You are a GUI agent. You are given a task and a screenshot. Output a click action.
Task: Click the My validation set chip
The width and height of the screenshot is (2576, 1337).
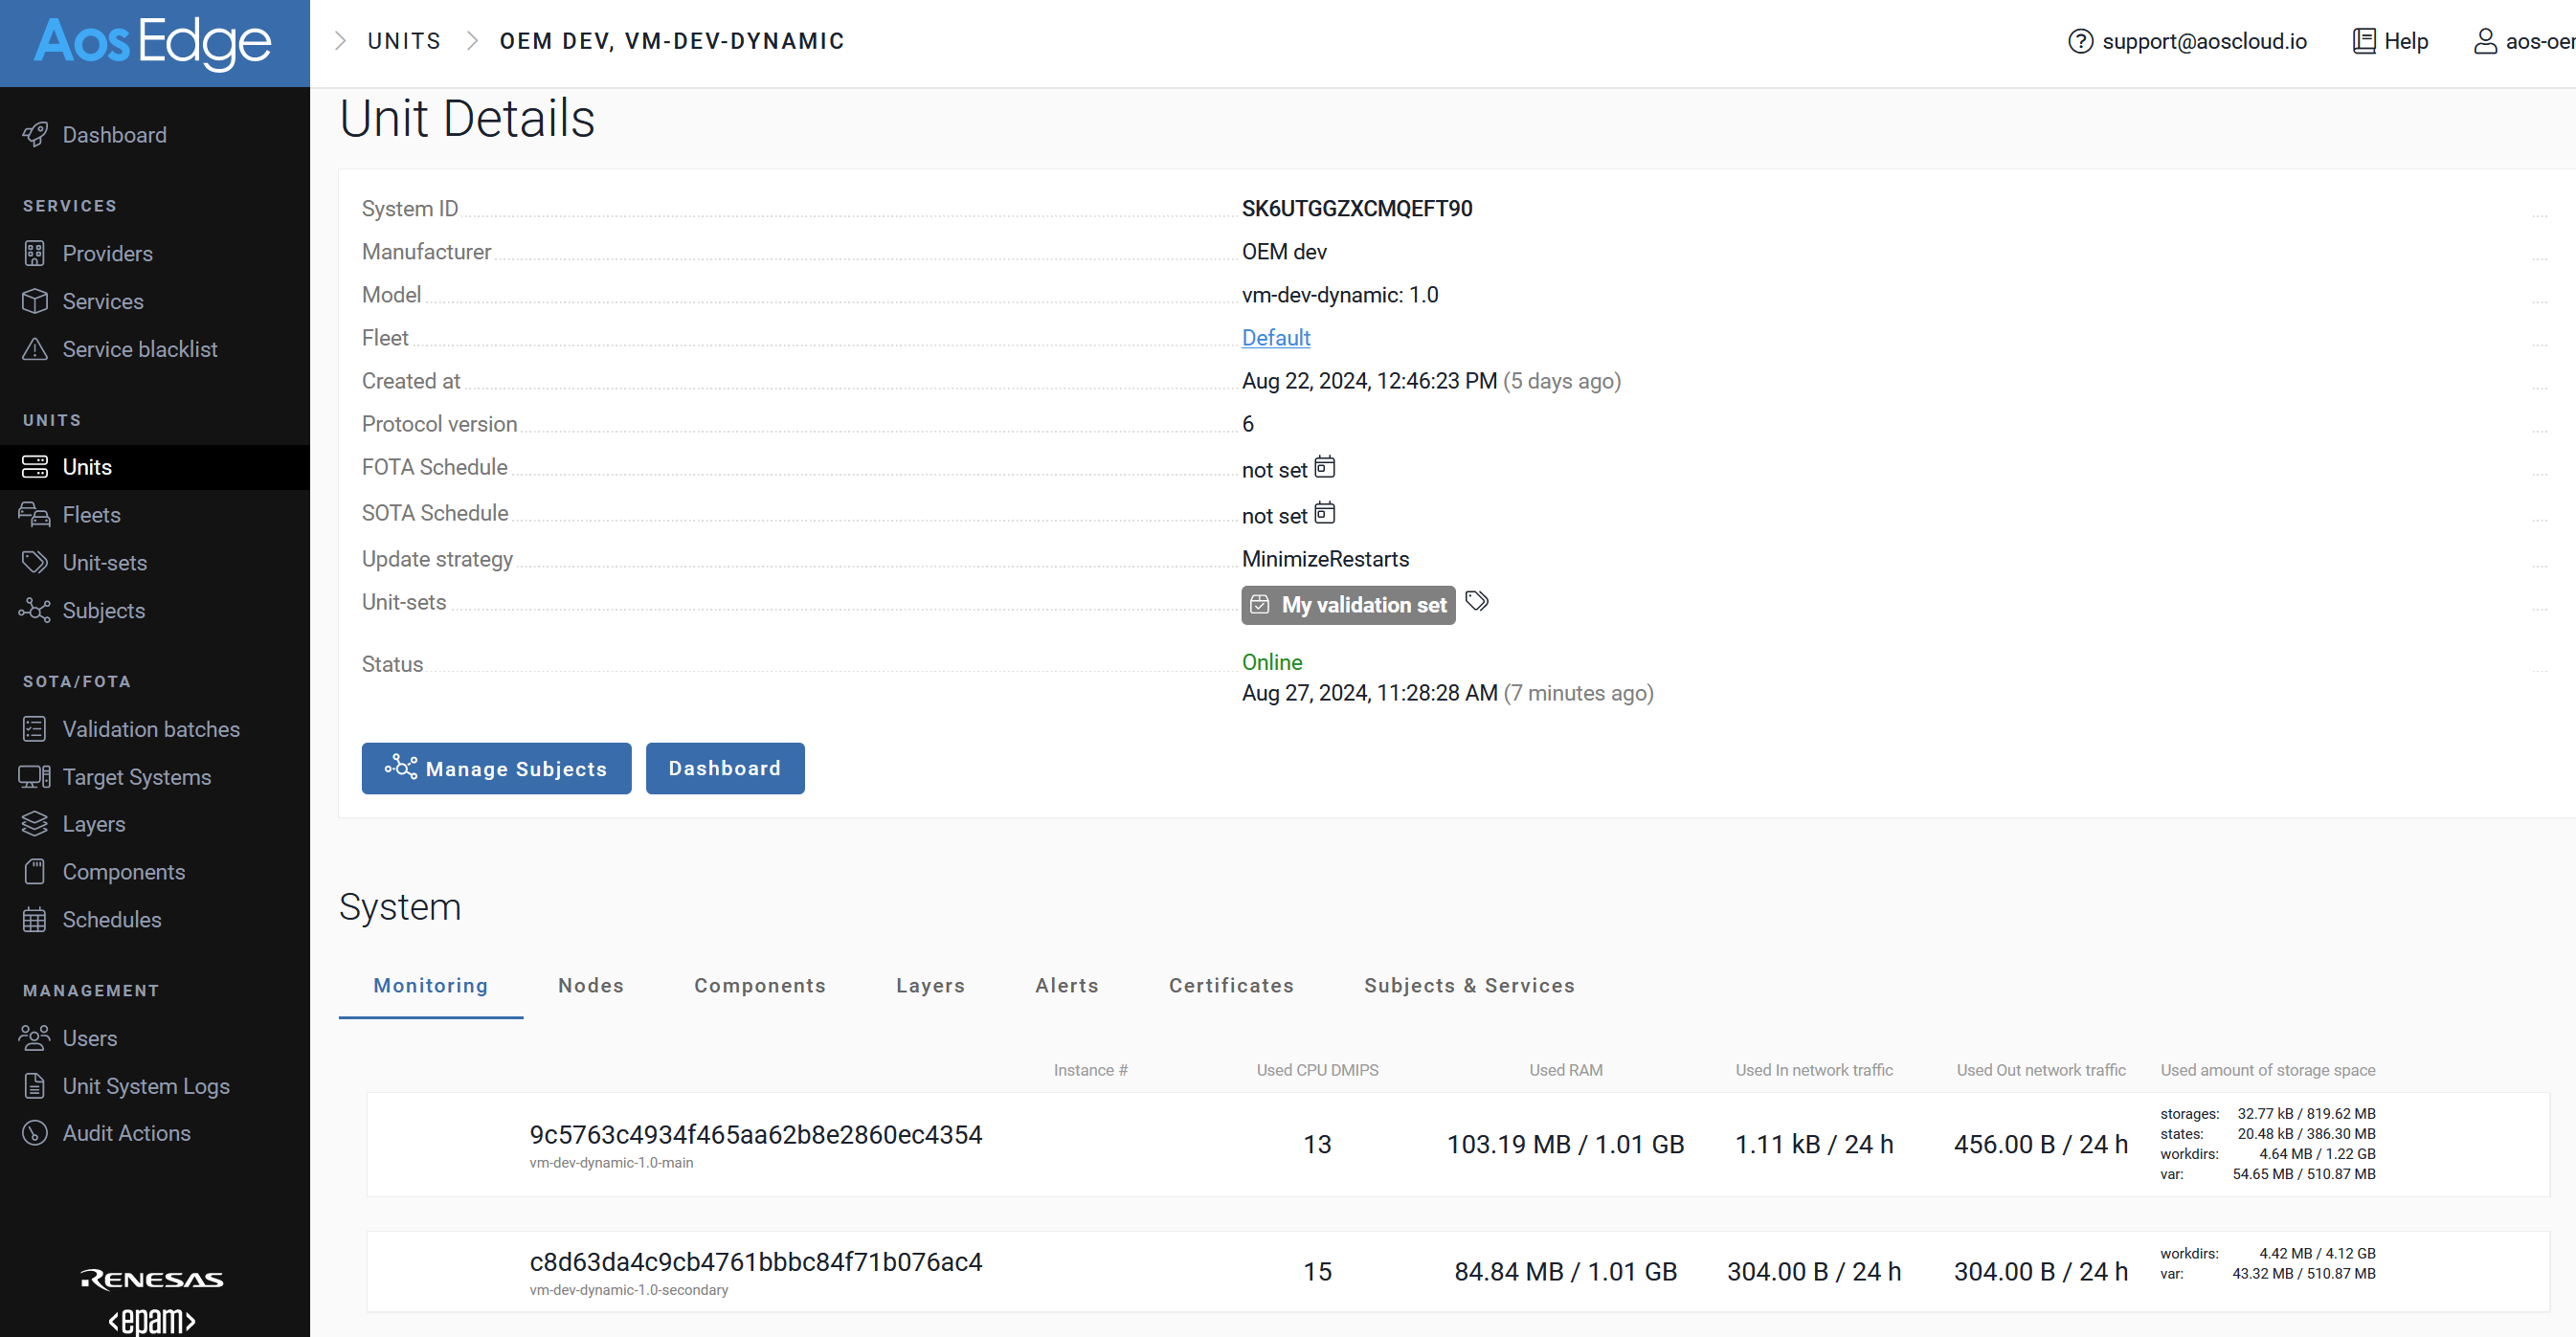[x=1347, y=605]
